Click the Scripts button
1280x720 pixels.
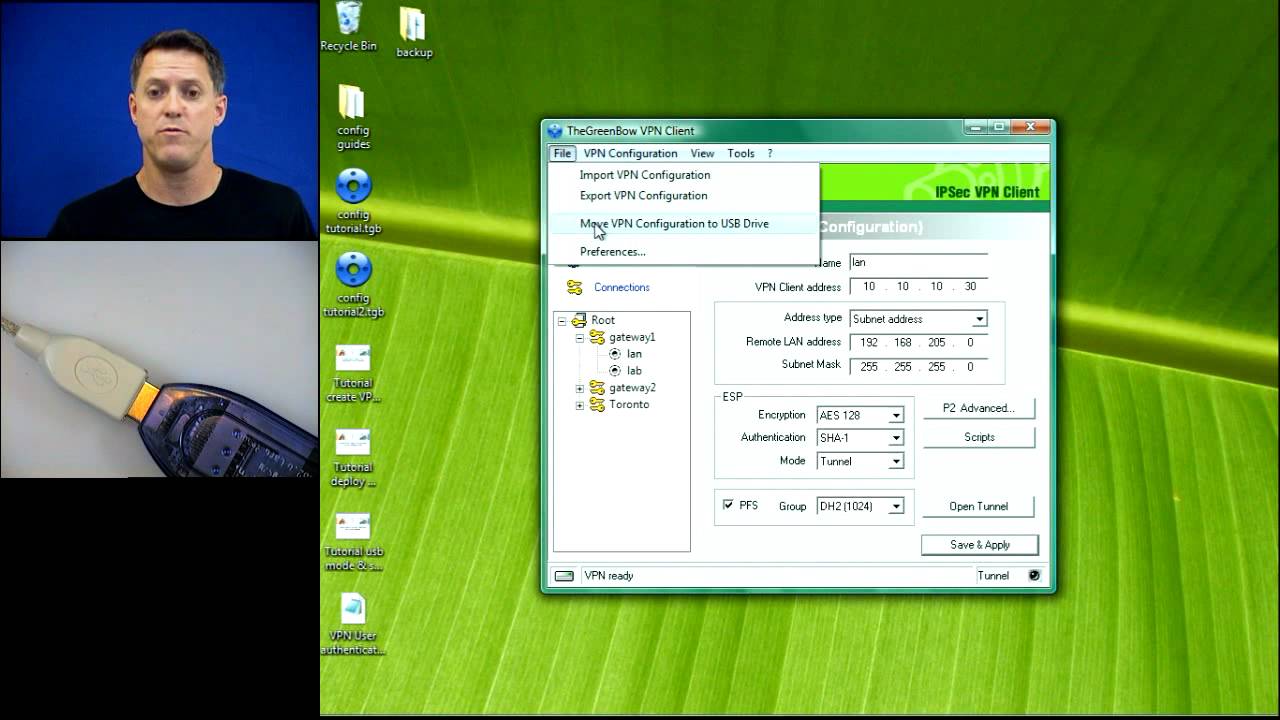point(978,437)
